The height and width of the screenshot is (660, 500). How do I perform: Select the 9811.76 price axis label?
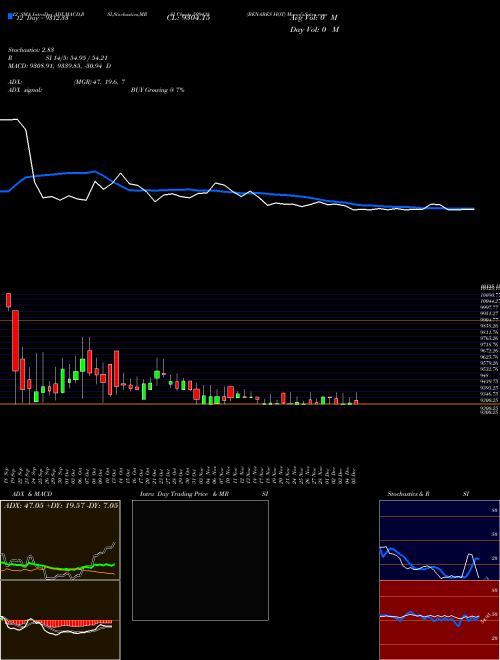(490, 332)
